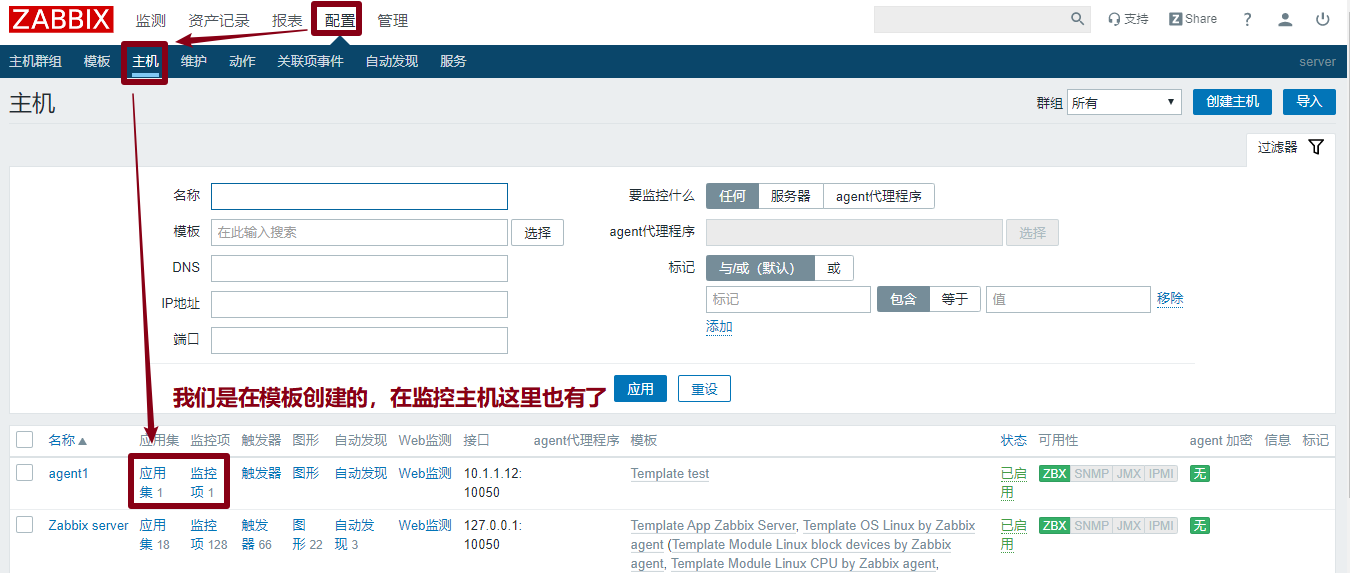
Task: Click the 名称 filter input
Action: pyautogui.click(x=359, y=196)
